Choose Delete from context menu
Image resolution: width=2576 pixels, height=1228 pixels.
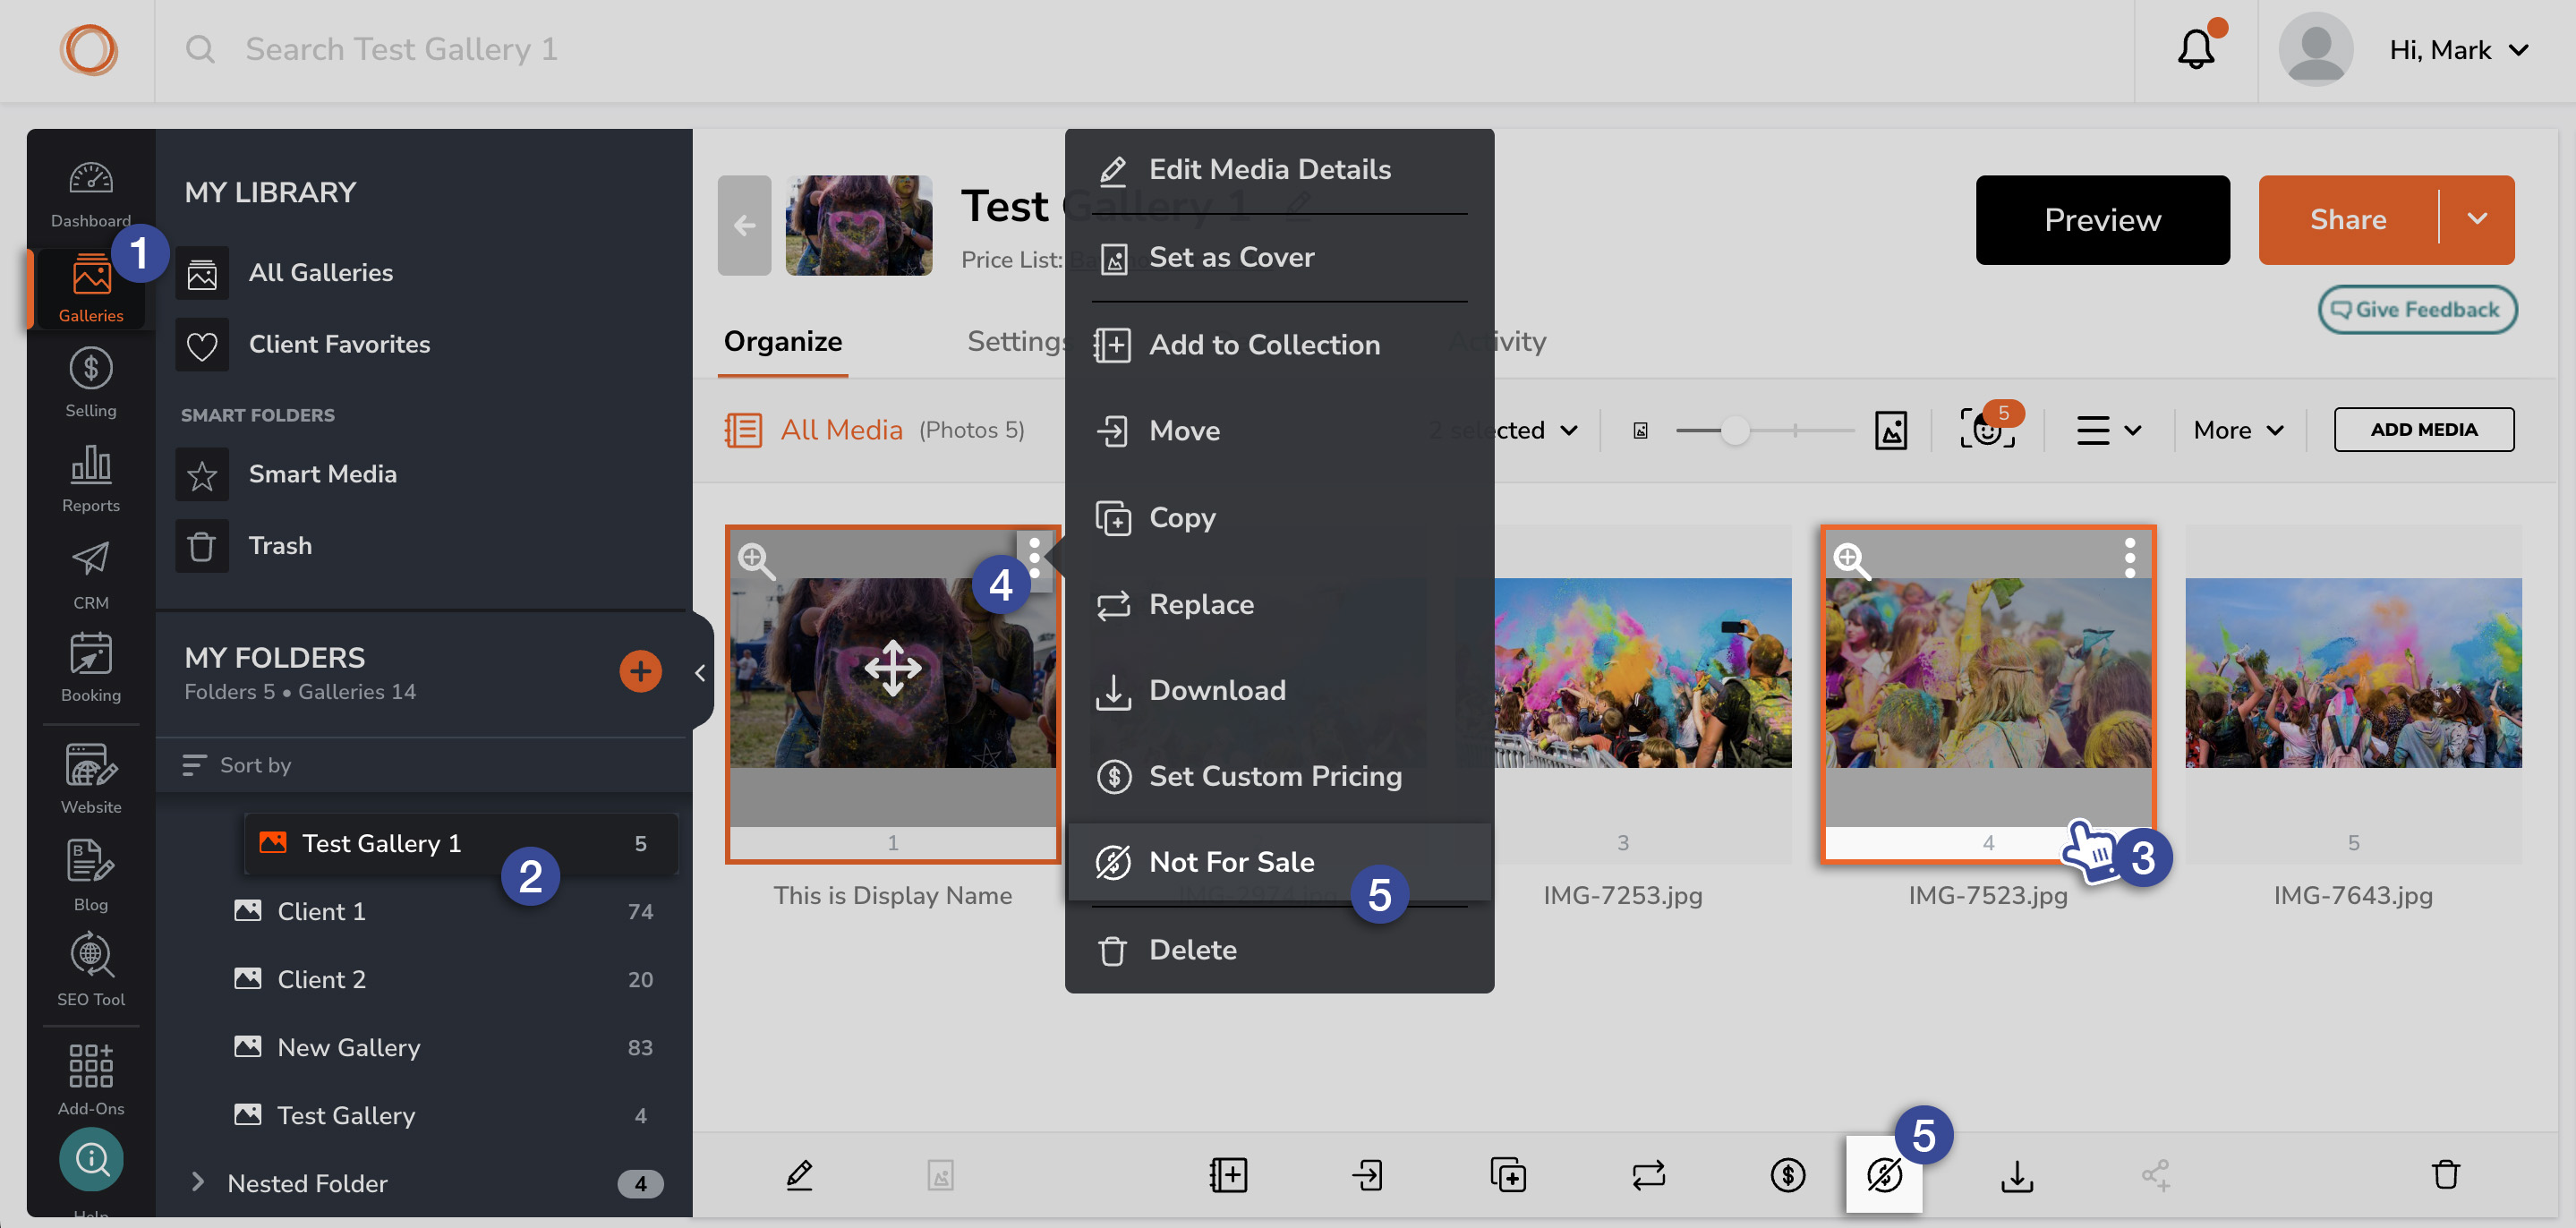click(1278, 949)
